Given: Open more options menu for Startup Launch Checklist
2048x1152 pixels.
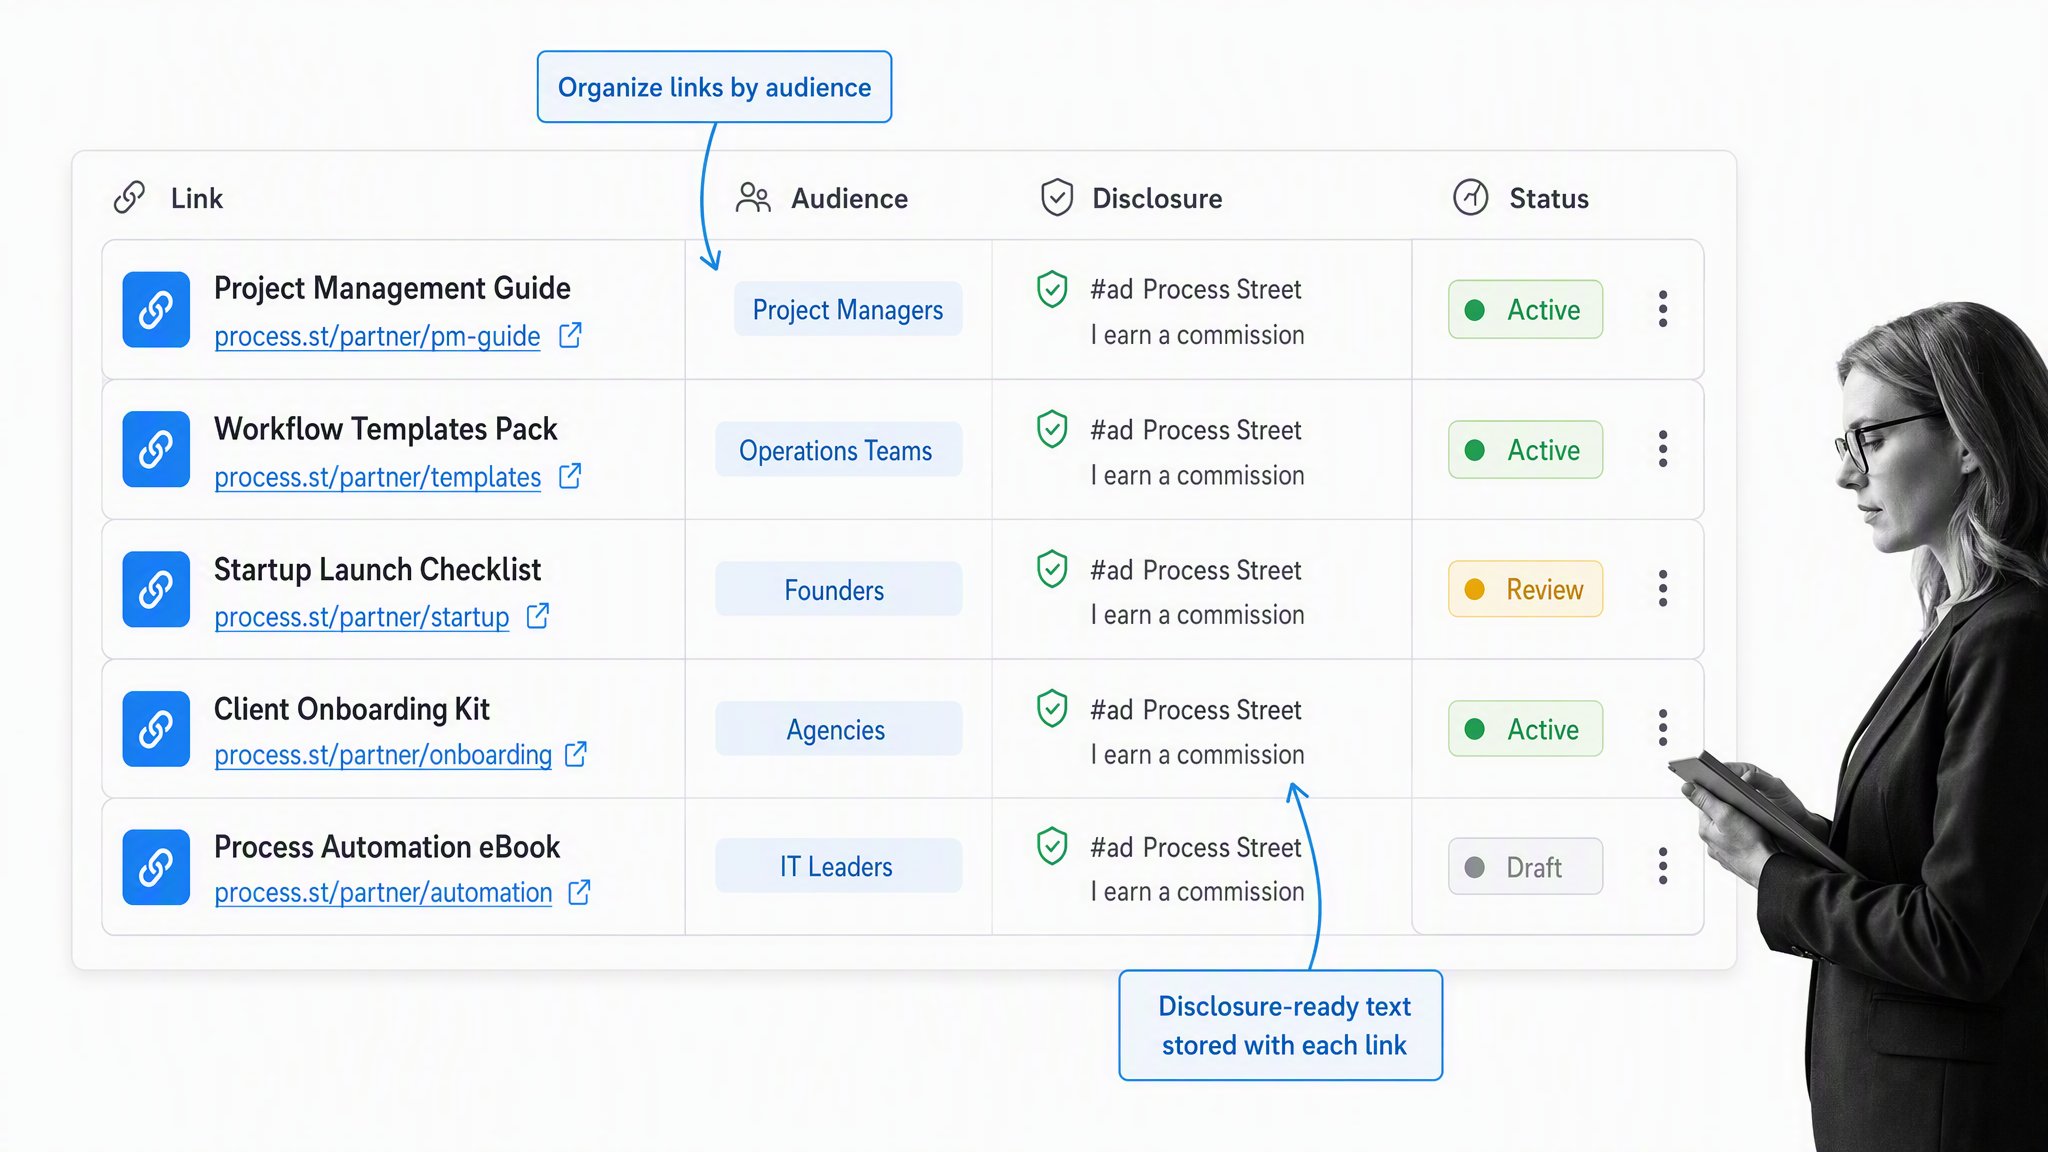Looking at the screenshot, I should click(1663, 589).
